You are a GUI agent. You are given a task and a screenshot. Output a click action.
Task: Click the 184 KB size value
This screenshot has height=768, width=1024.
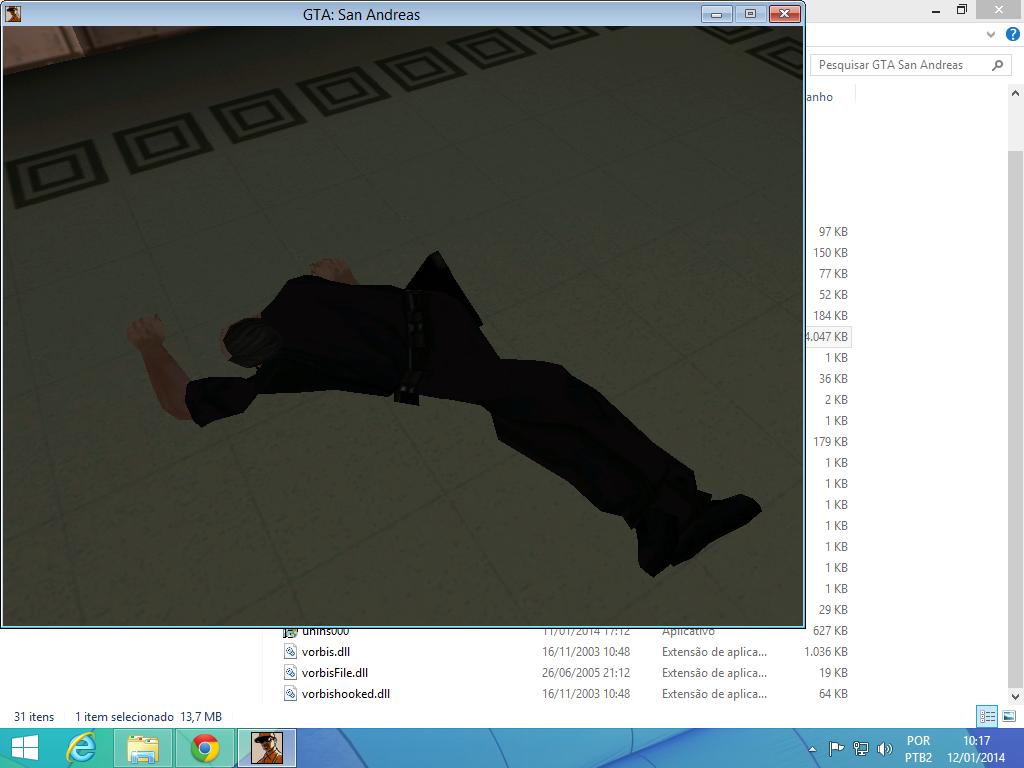[830, 315]
